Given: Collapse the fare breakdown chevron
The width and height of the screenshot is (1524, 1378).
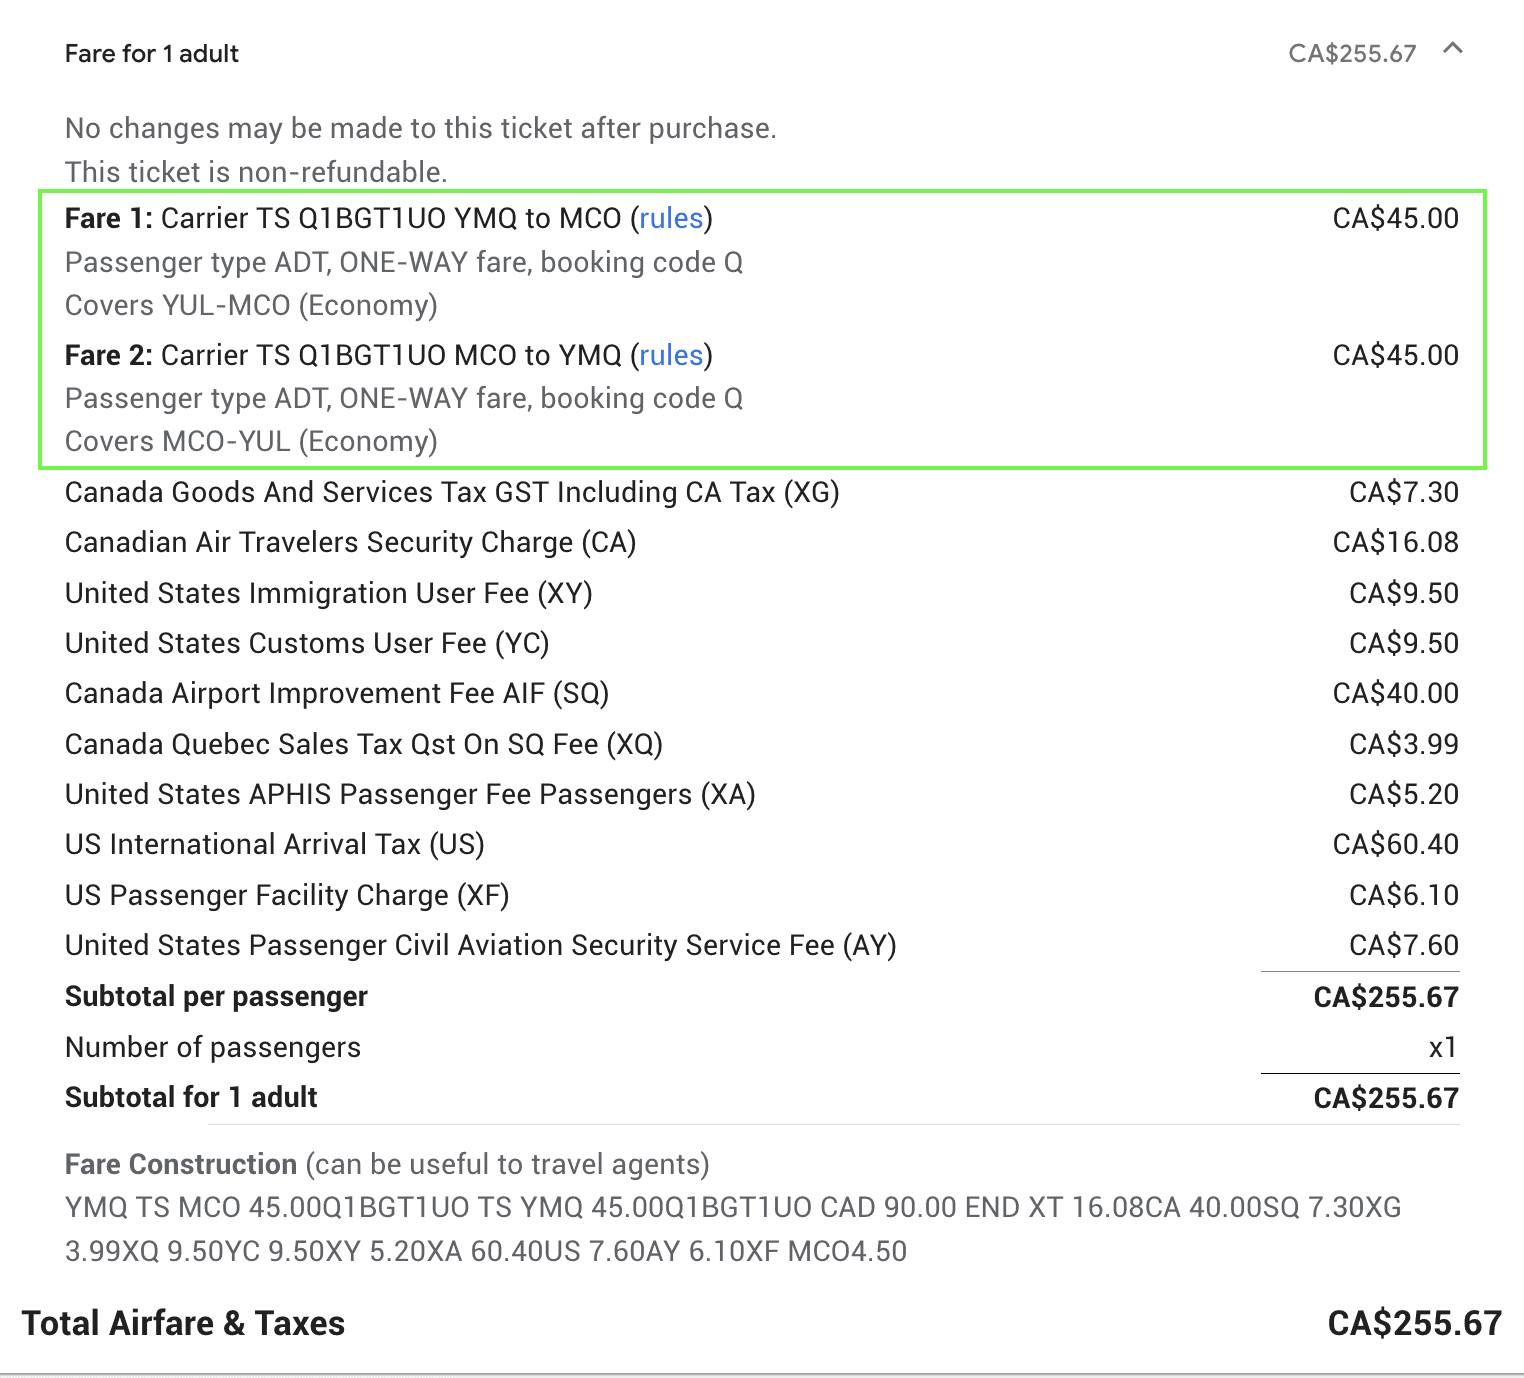Looking at the screenshot, I should (1455, 48).
